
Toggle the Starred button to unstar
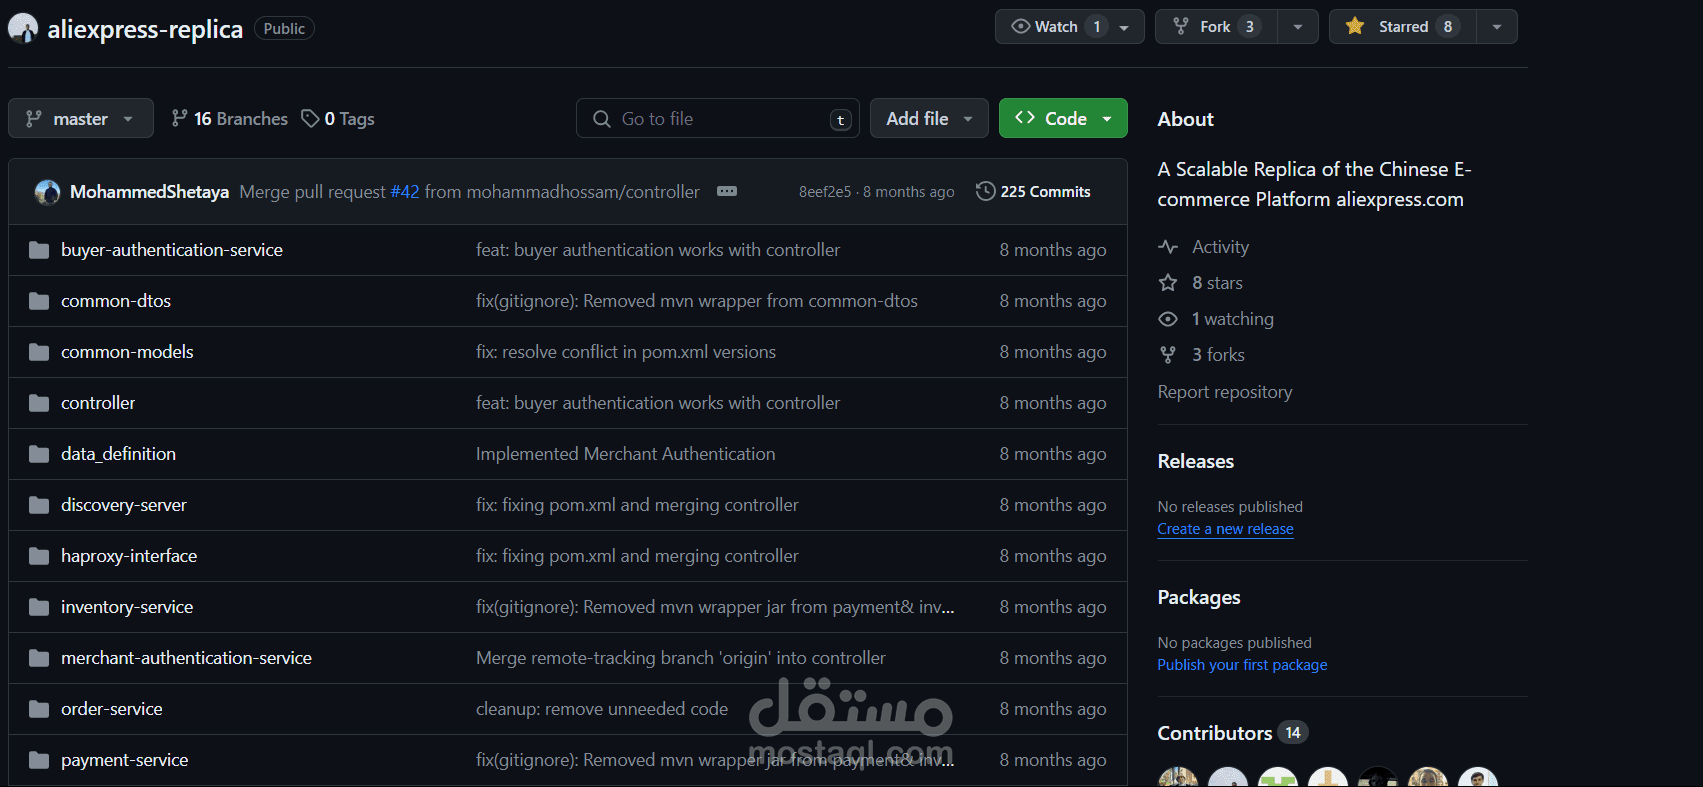(x=1402, y=27)
